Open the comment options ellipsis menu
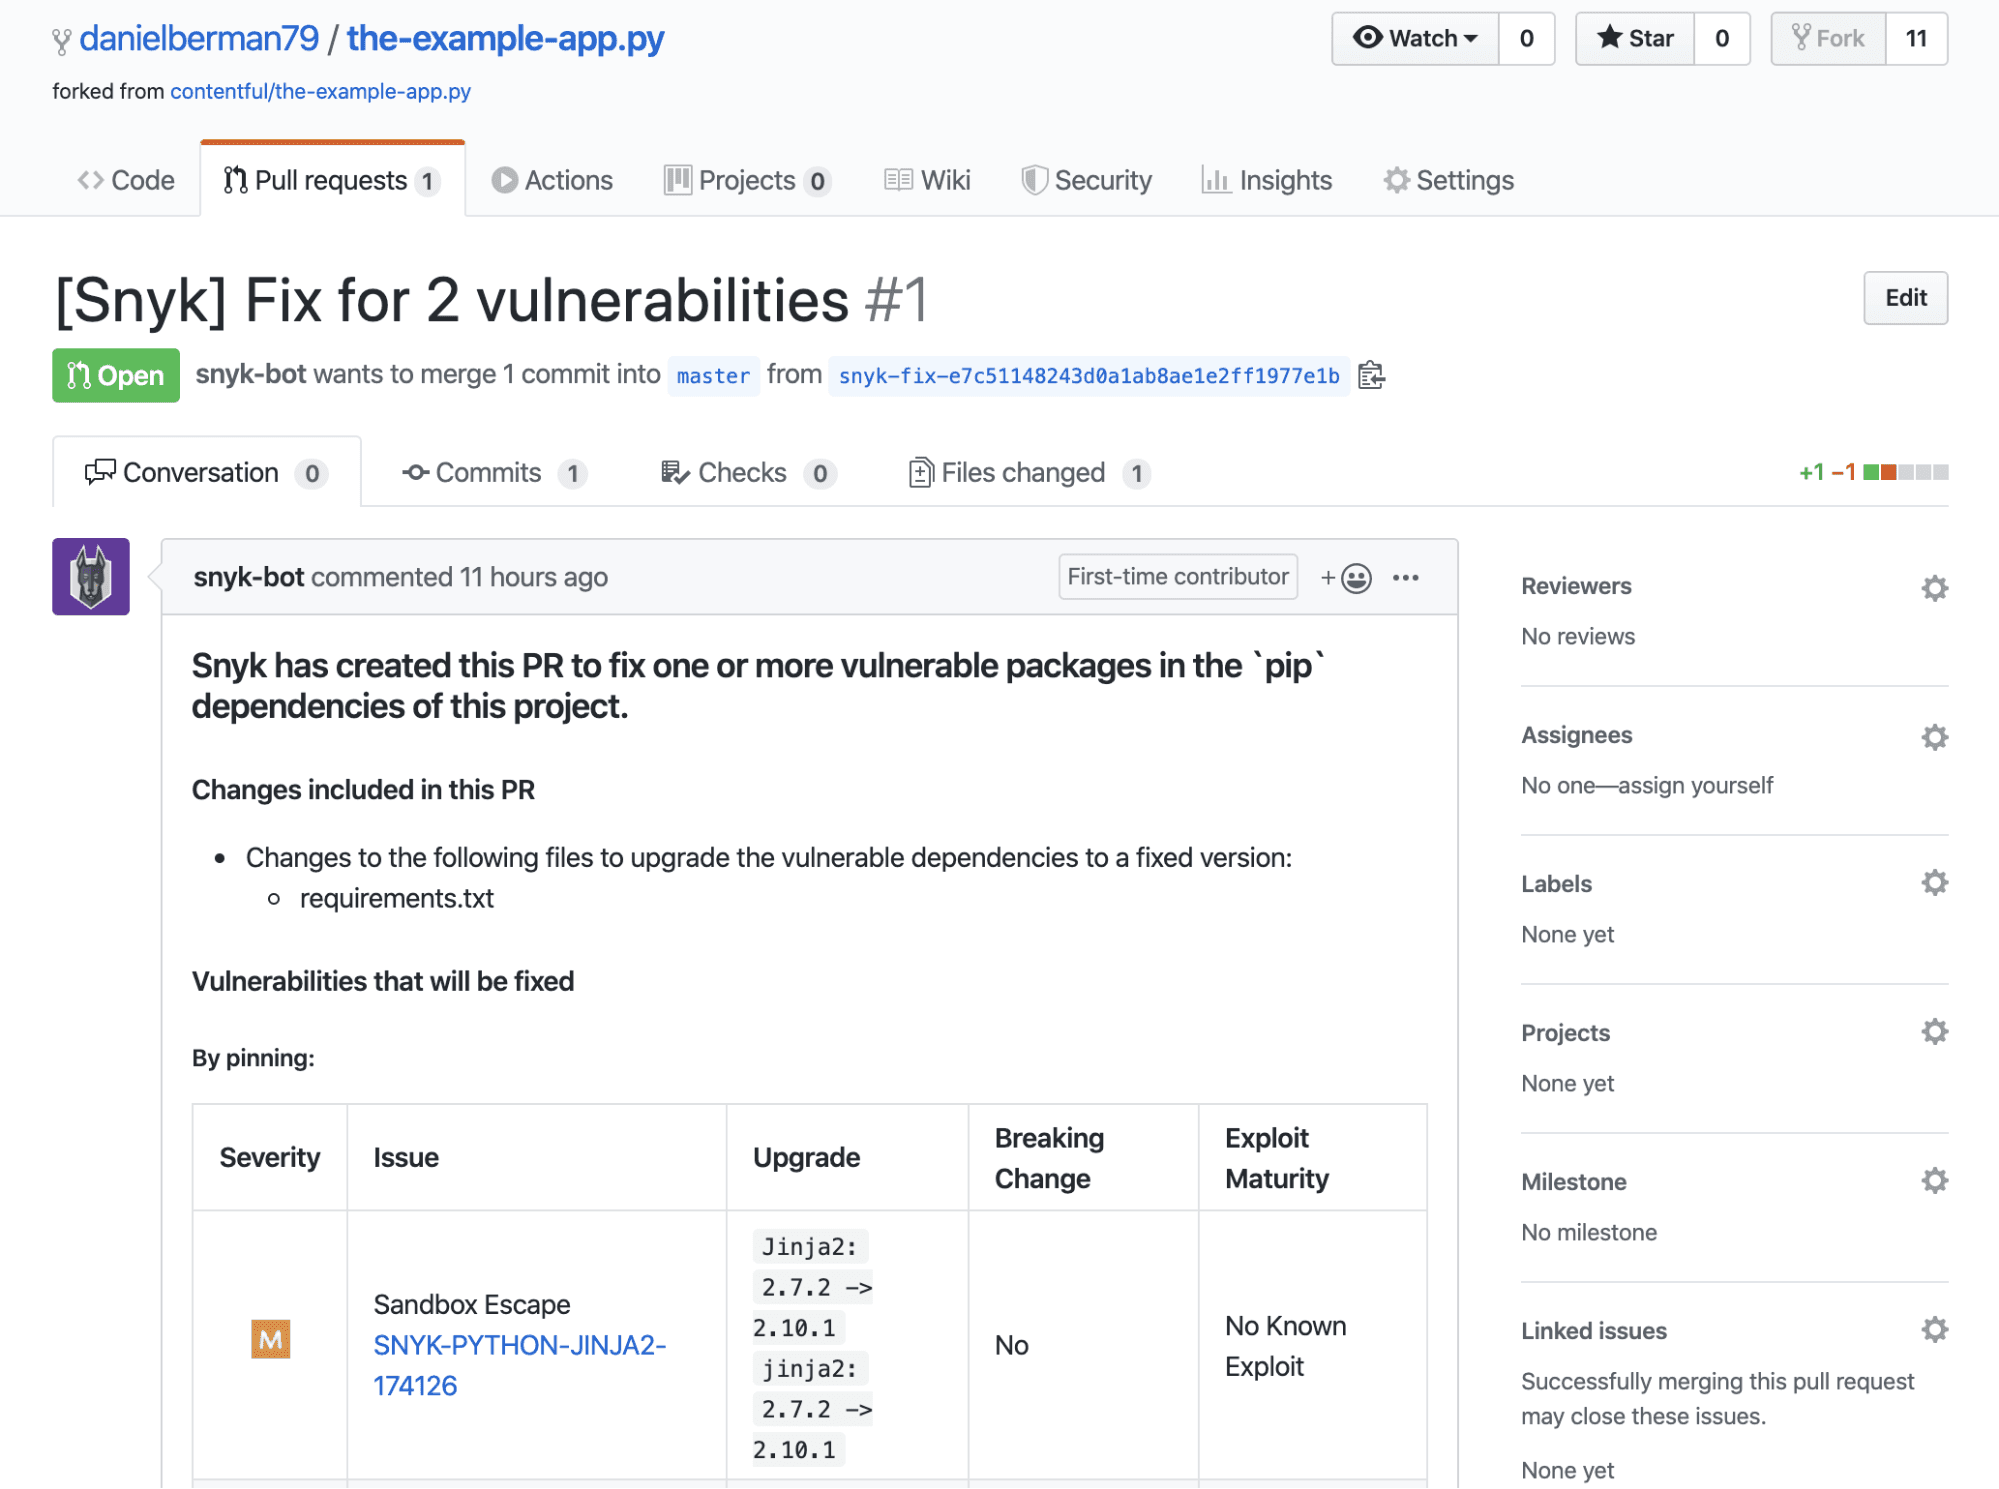The image size is (1999, 1489). [1405, 578]
